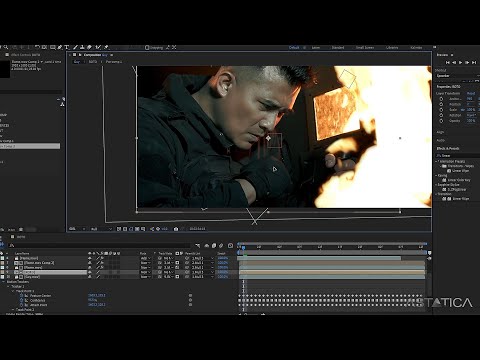Screen dimensions: 480x360
Task: Hide the [flame.mov Comp 2] layer
Action: tap(90, 263)
